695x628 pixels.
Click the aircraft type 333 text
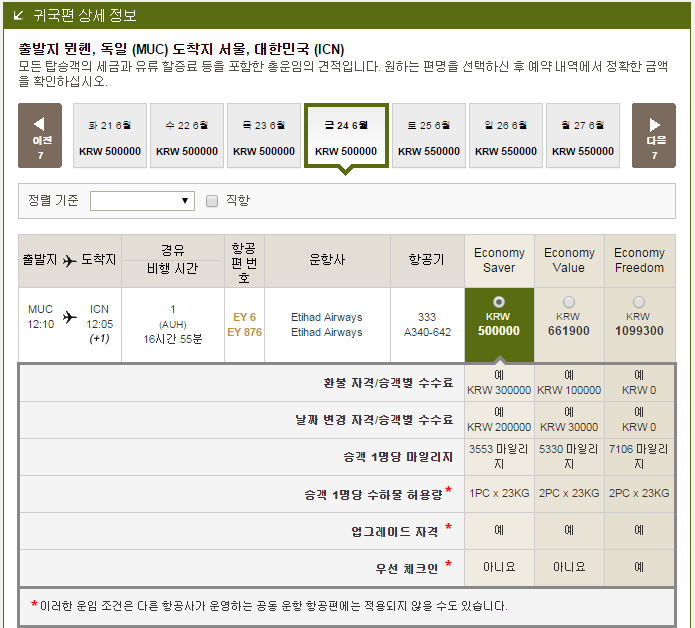pyautogui.click(x=427, y=317)
